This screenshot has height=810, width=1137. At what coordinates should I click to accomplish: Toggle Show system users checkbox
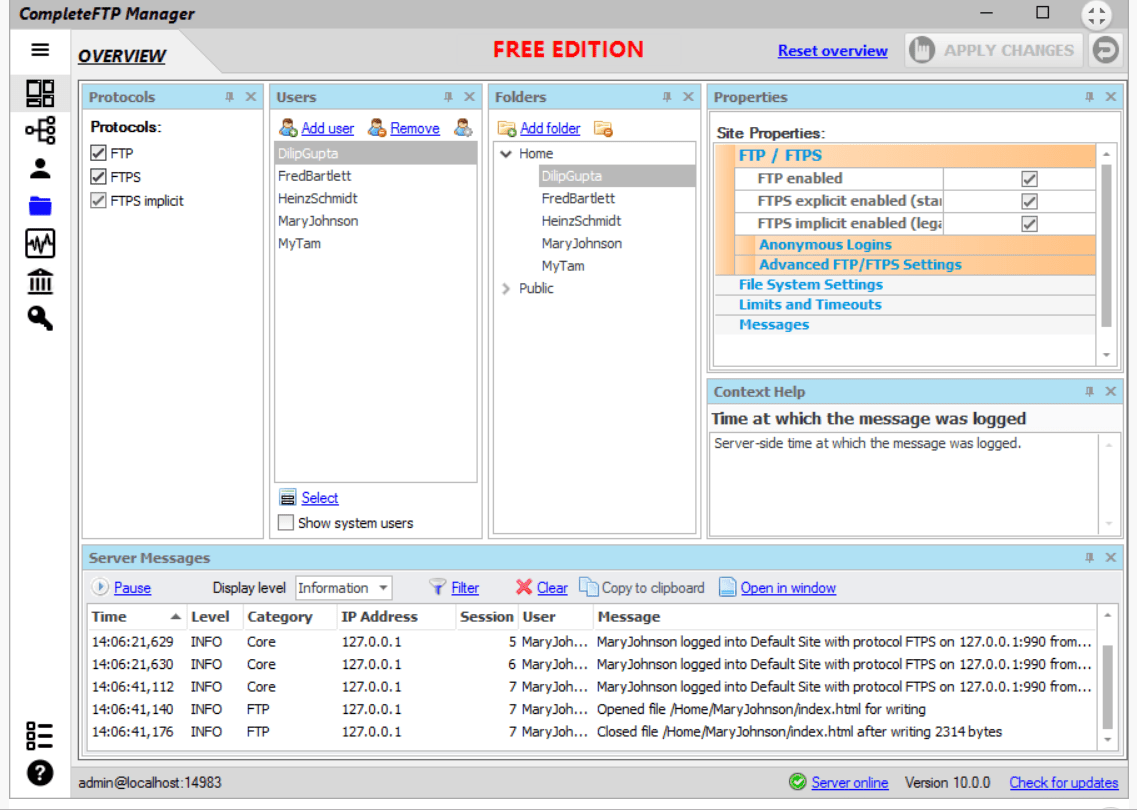point(286,523)
